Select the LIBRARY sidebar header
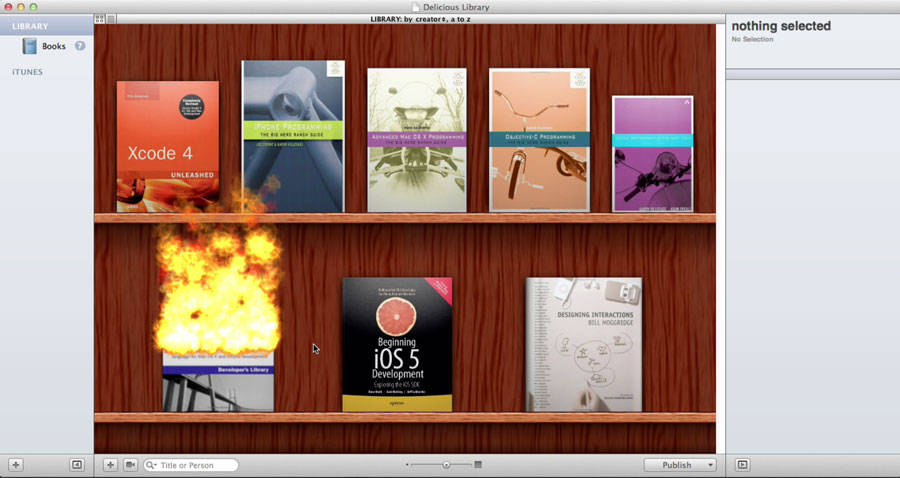This screenshot has height=478, width=900. click(30, 26)
